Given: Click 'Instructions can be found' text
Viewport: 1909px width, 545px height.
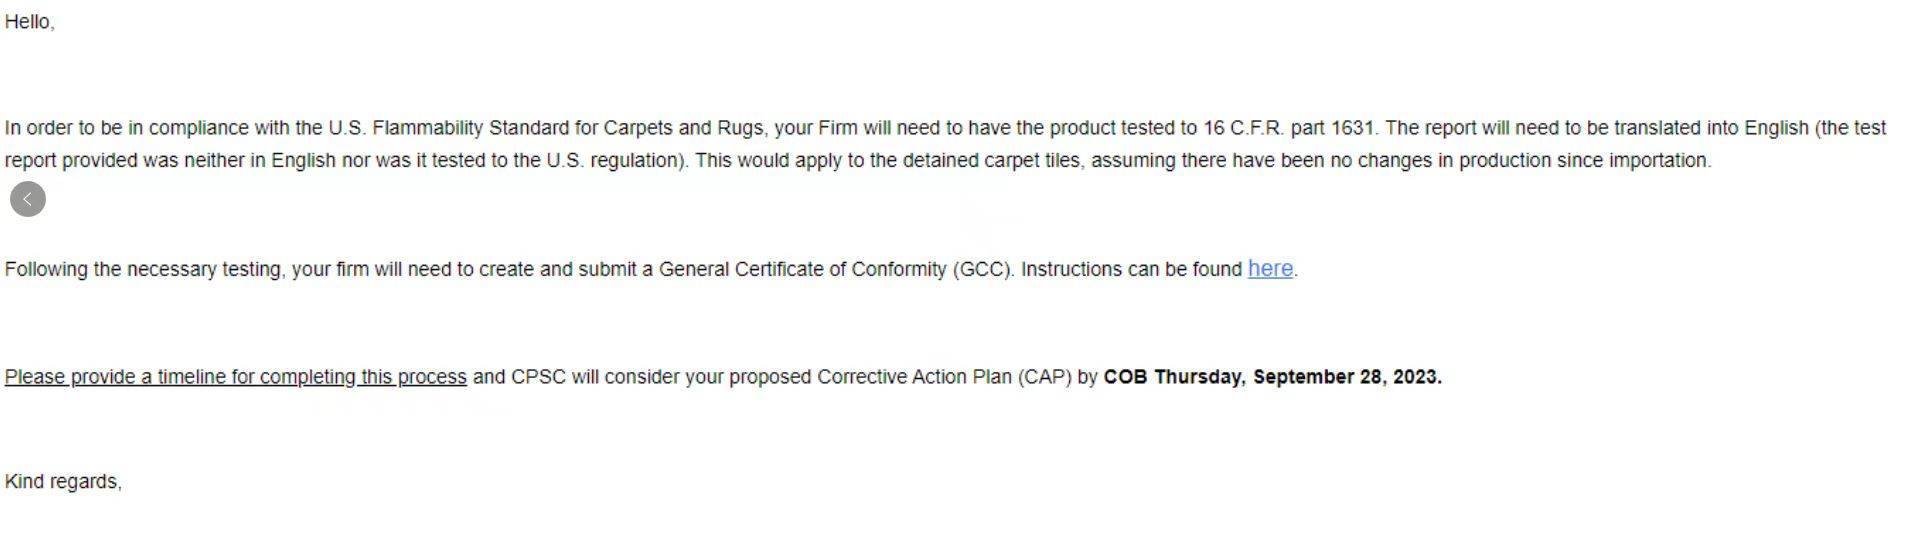Looking at the screenshot, I should point(1131,269).
